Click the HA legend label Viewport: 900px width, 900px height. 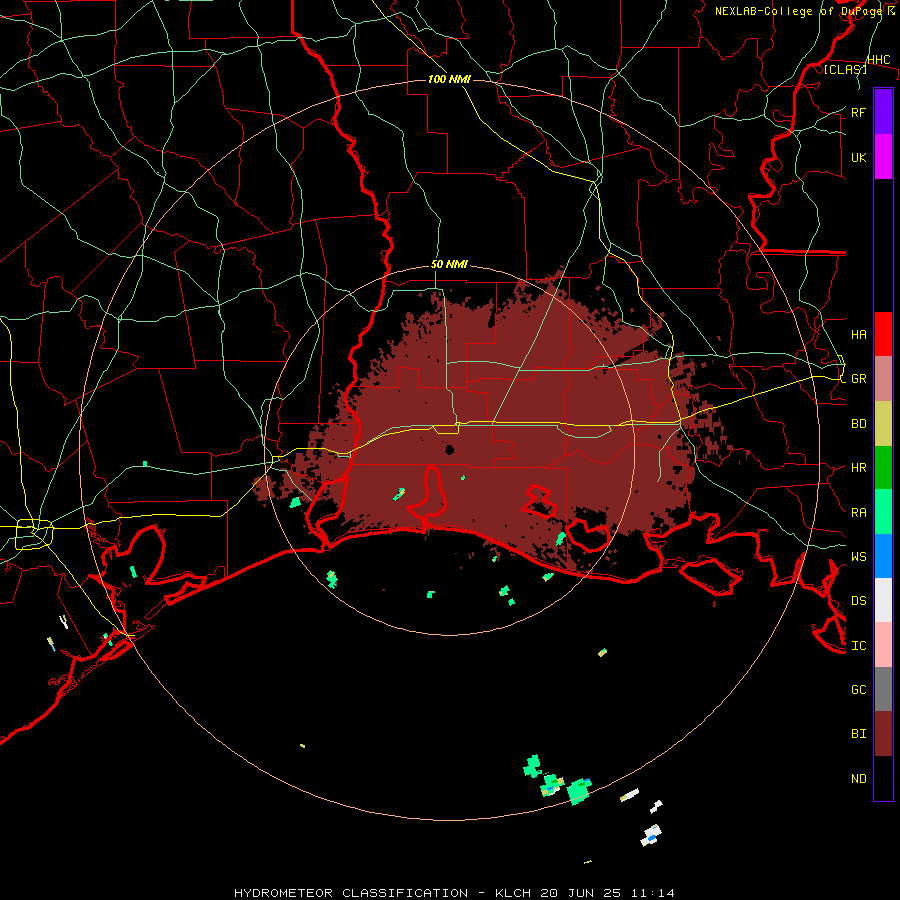click(x=859, y=334)
